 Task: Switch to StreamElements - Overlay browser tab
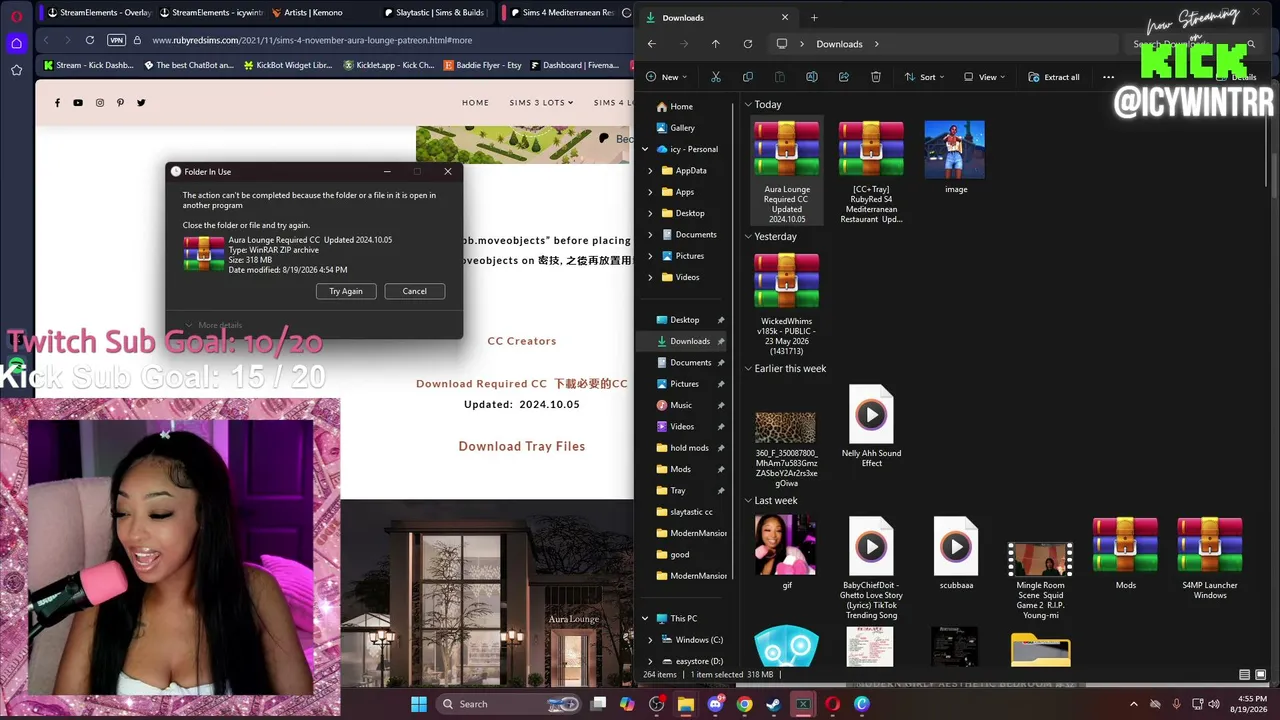(99, 13)
